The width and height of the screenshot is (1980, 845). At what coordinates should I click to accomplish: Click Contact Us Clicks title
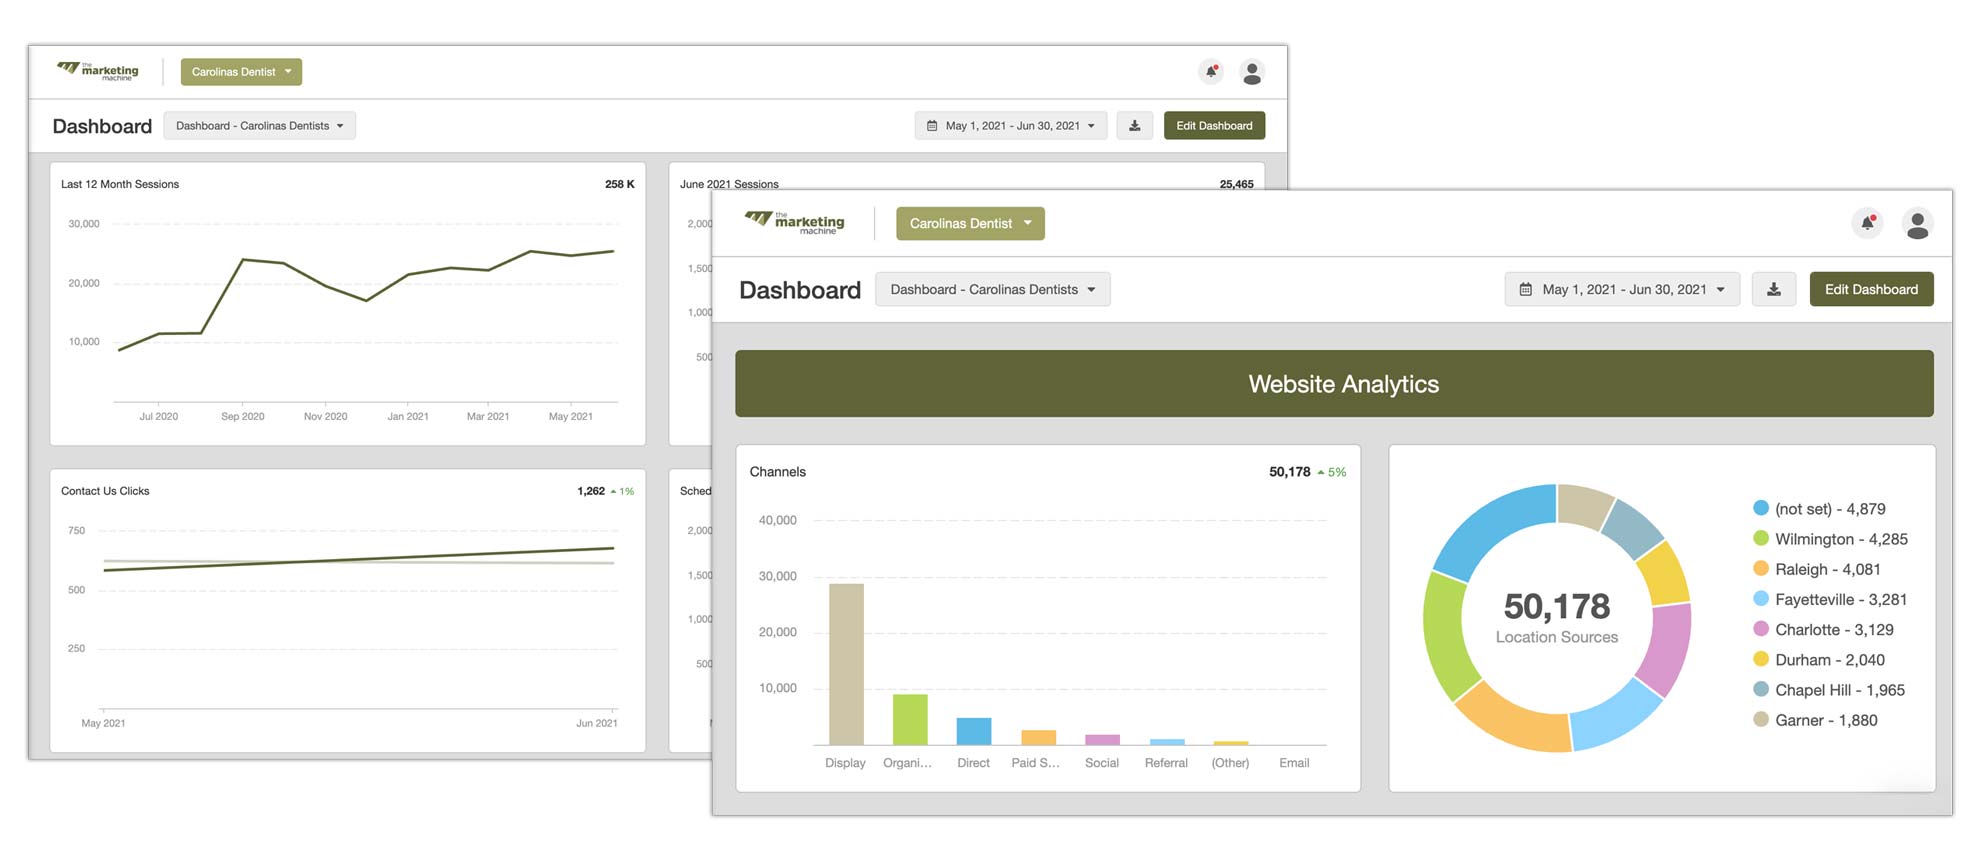[x=105, y=491]
